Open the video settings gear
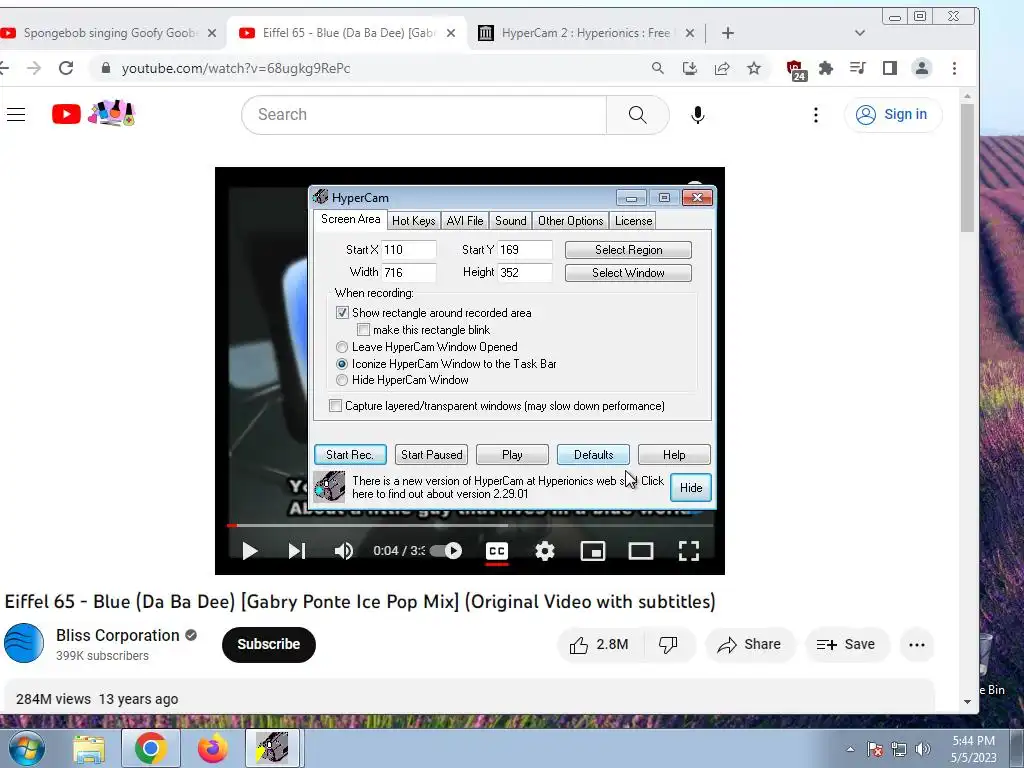The image size is (1024, 768). point(545,551)
